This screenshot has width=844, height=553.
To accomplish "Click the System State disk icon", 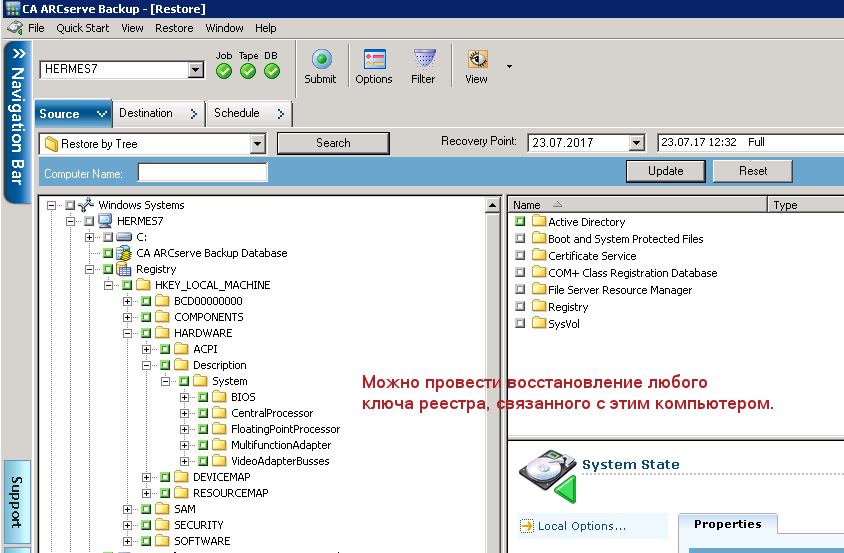I will tap(548, 477).
